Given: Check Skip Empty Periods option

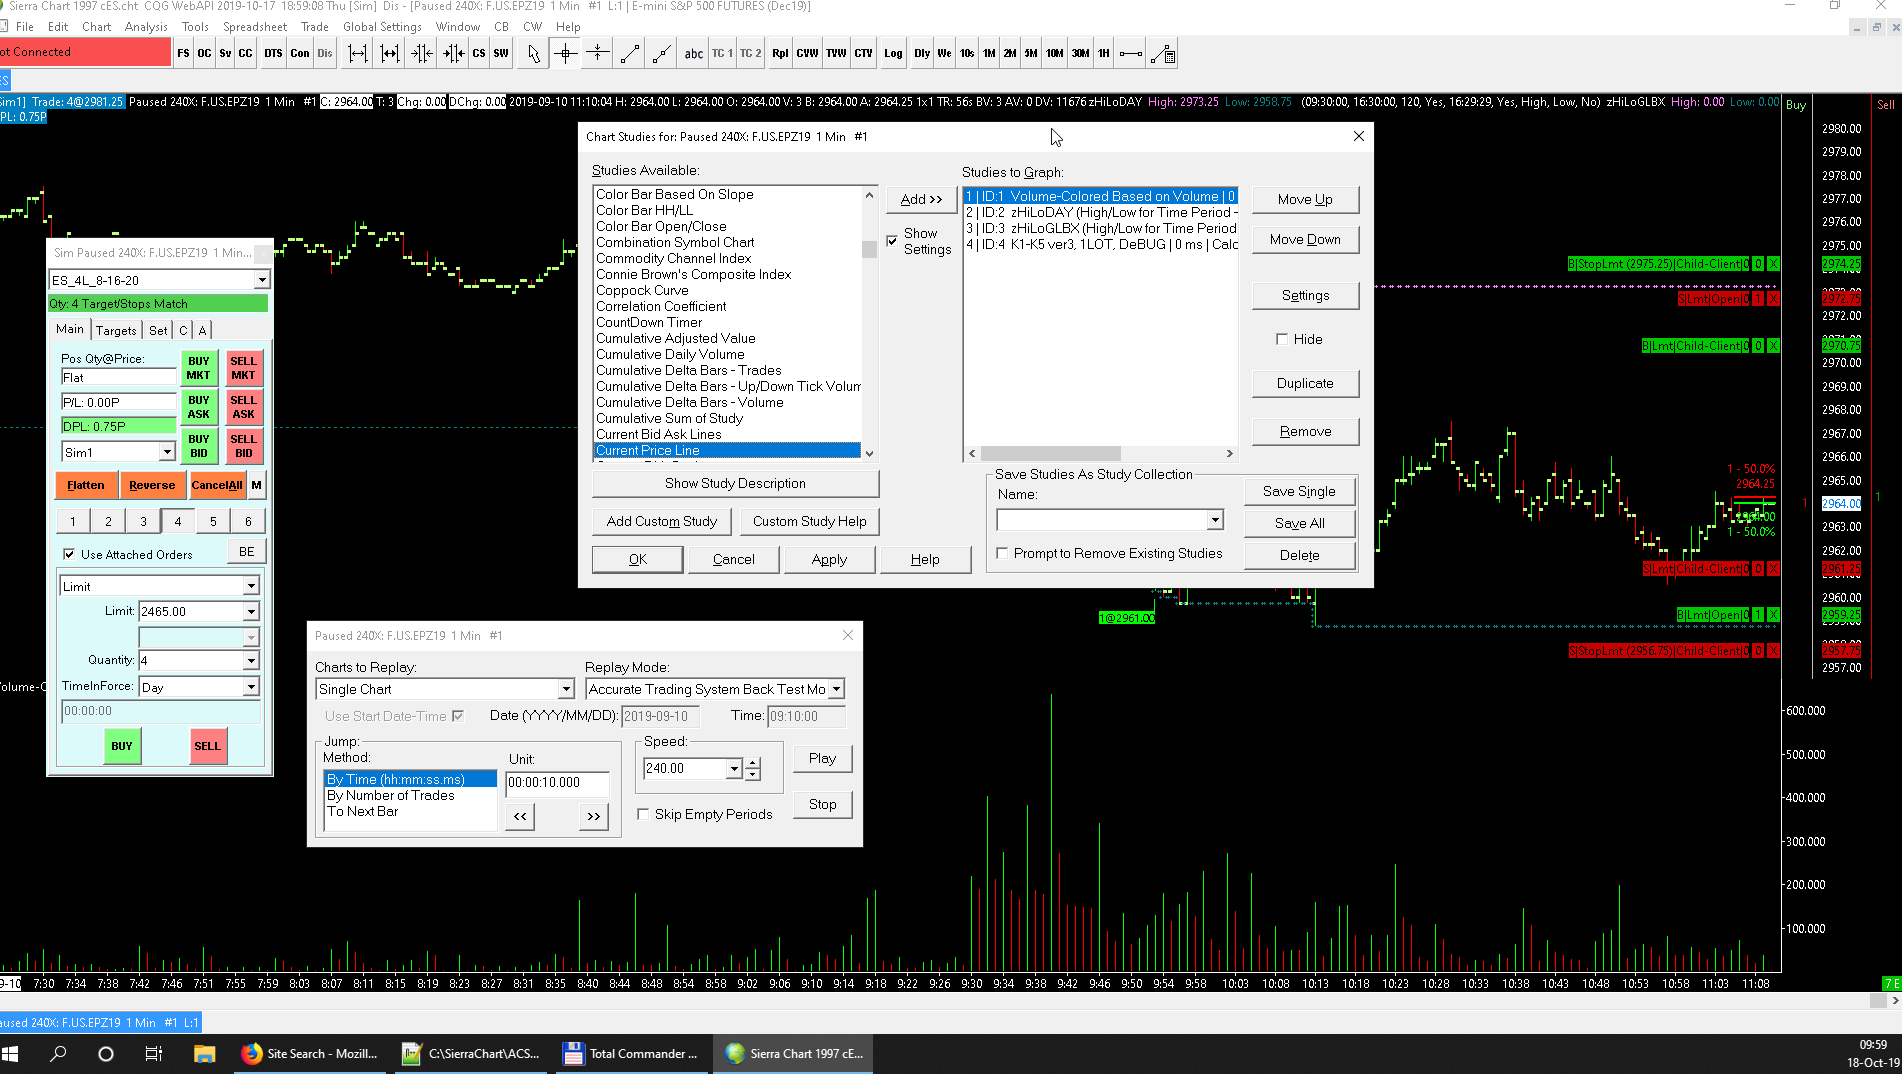Looking at the screenshot, I should point(643,814).
